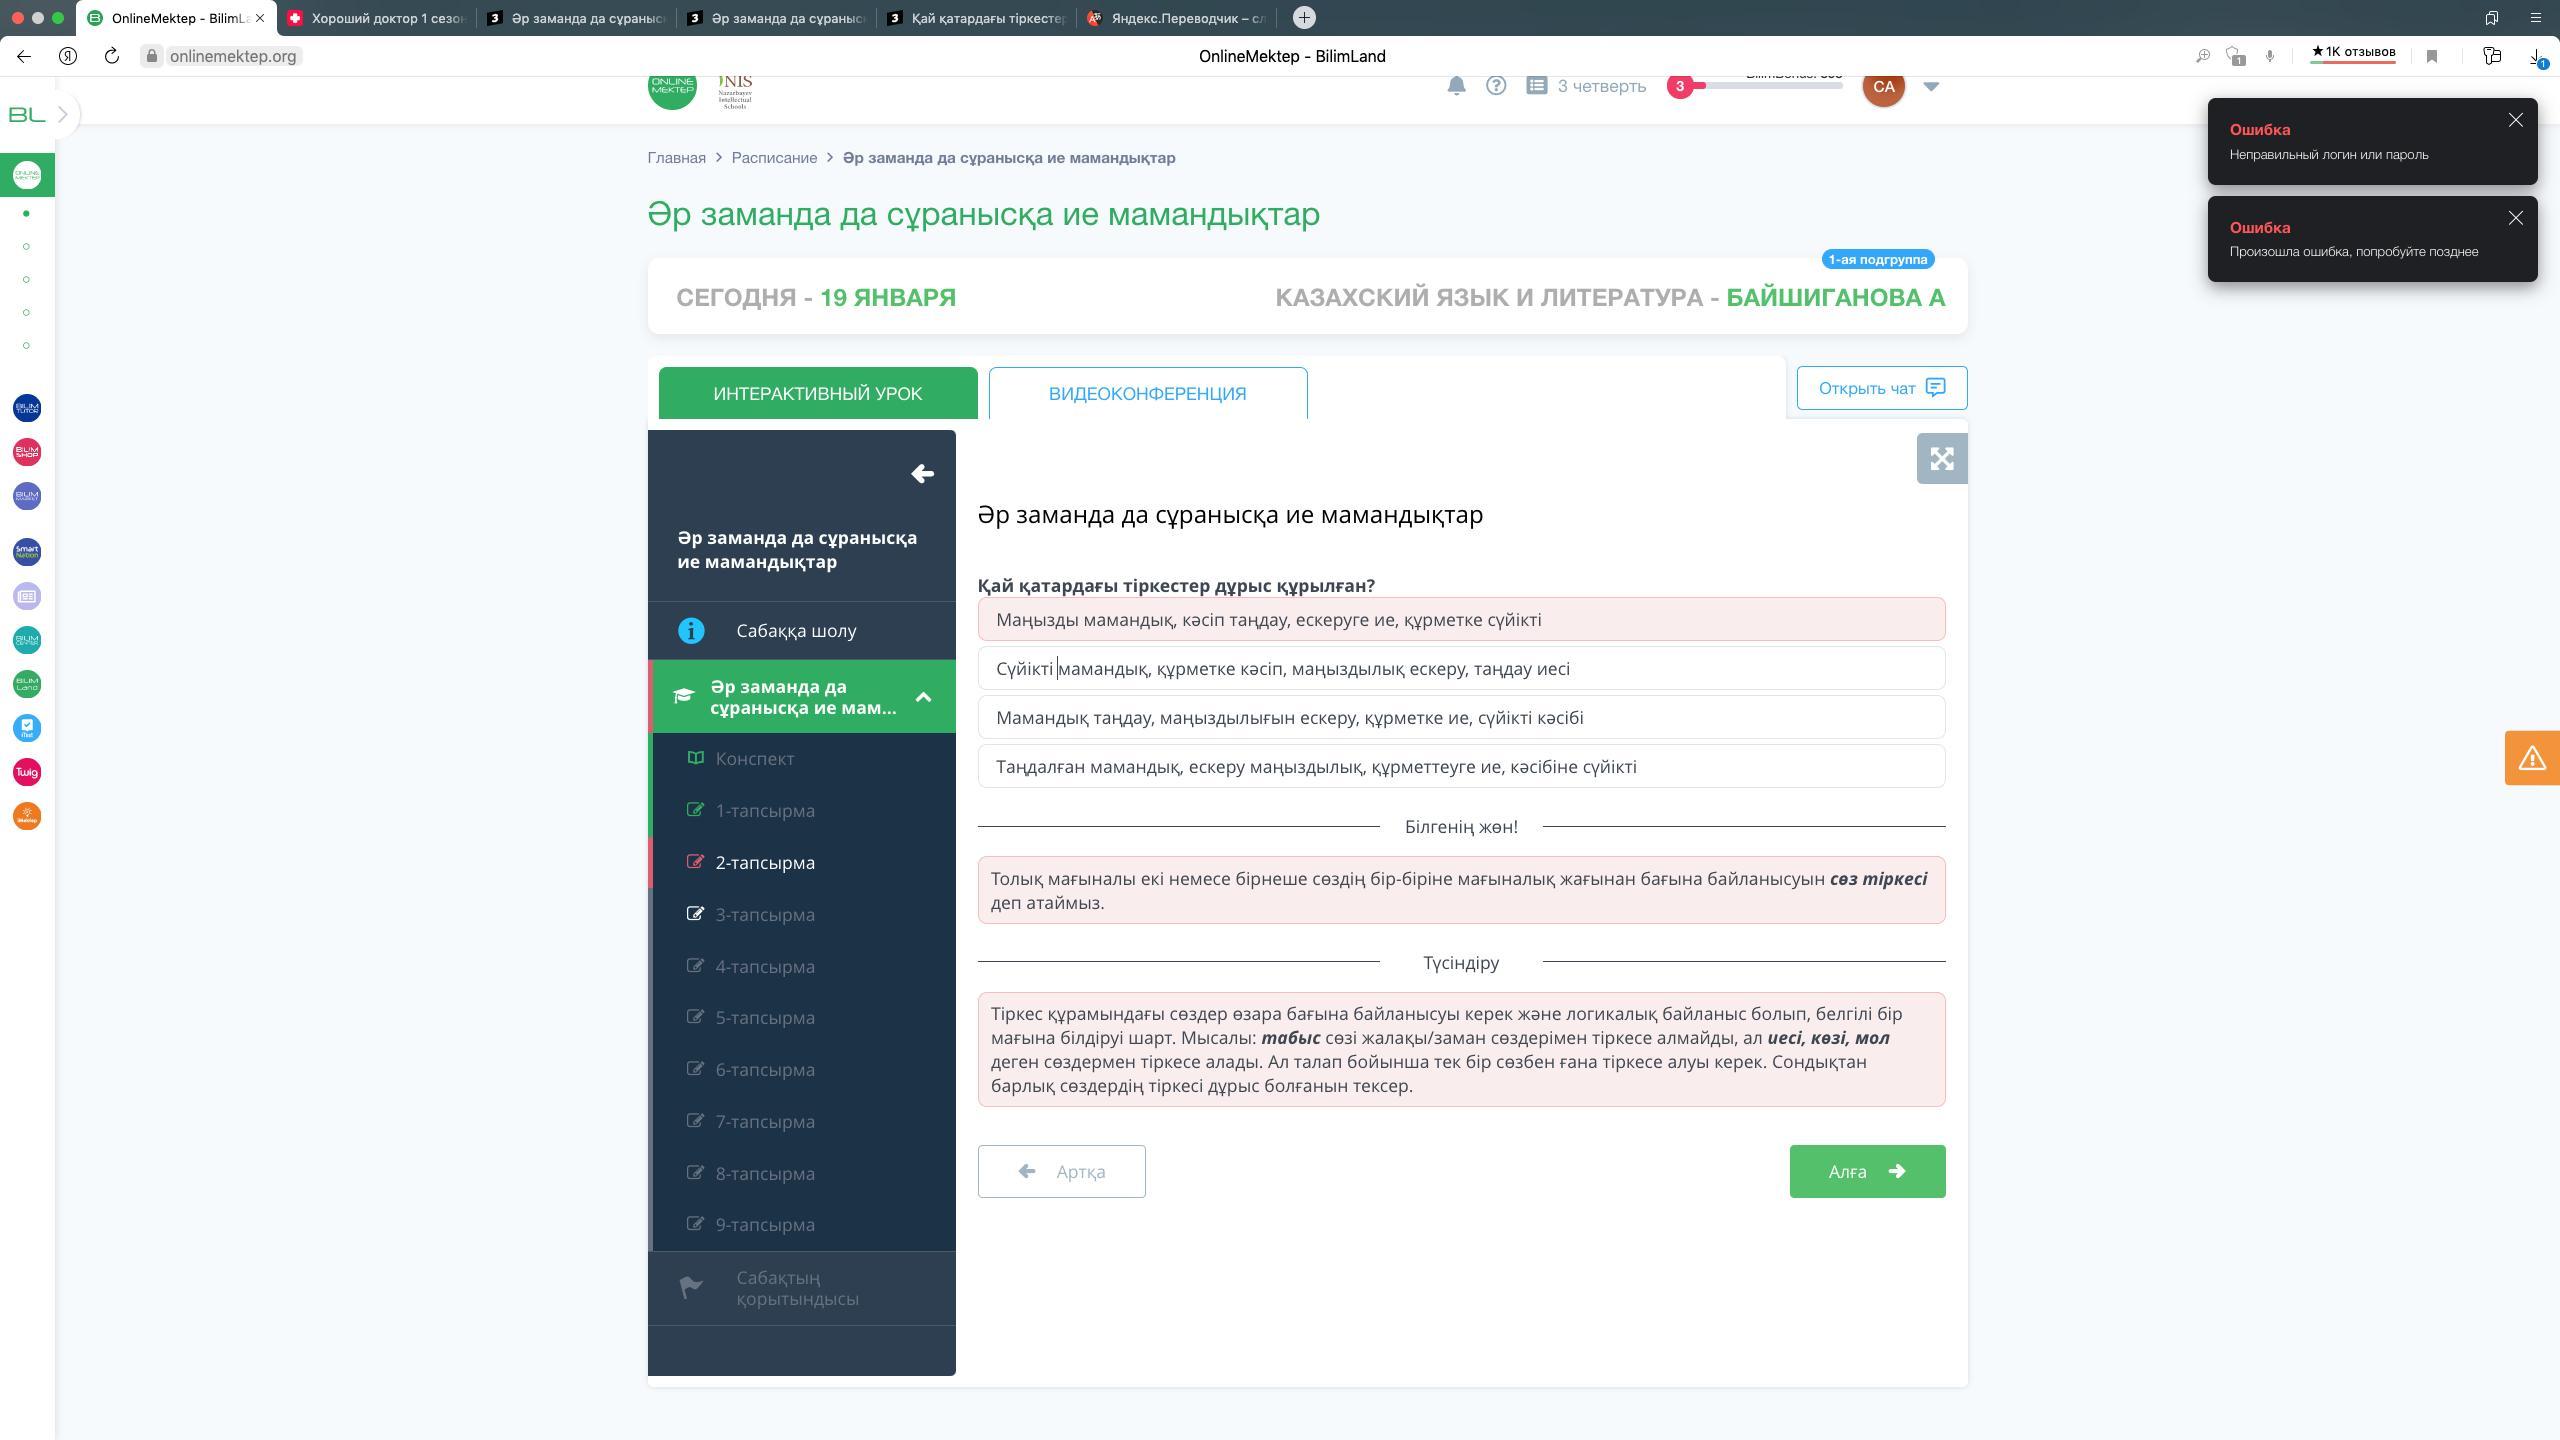Image resolution: width=2560 pixels, height=1440 pixels.
Task: Collapse the lesson section chevron
Action: tap(923, 697)
